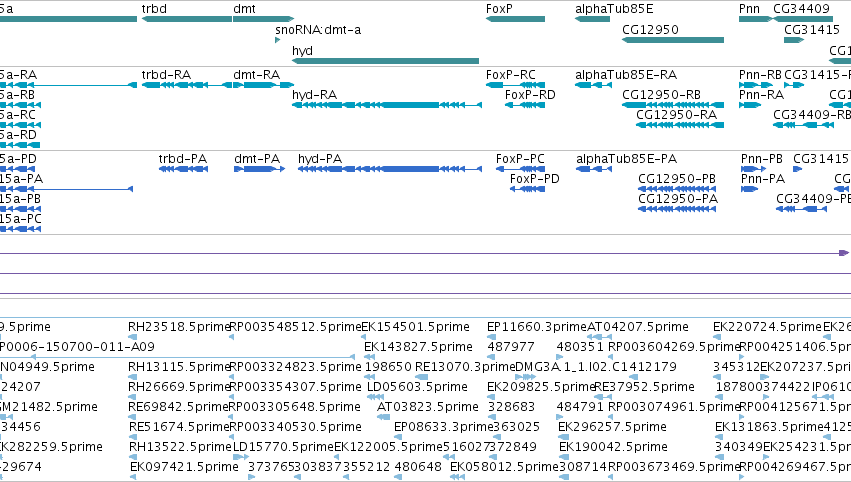Viewport: 851px width, 482px height.
Task: Click the dmt-PA protein label
Action: click(x=257, y=159)
